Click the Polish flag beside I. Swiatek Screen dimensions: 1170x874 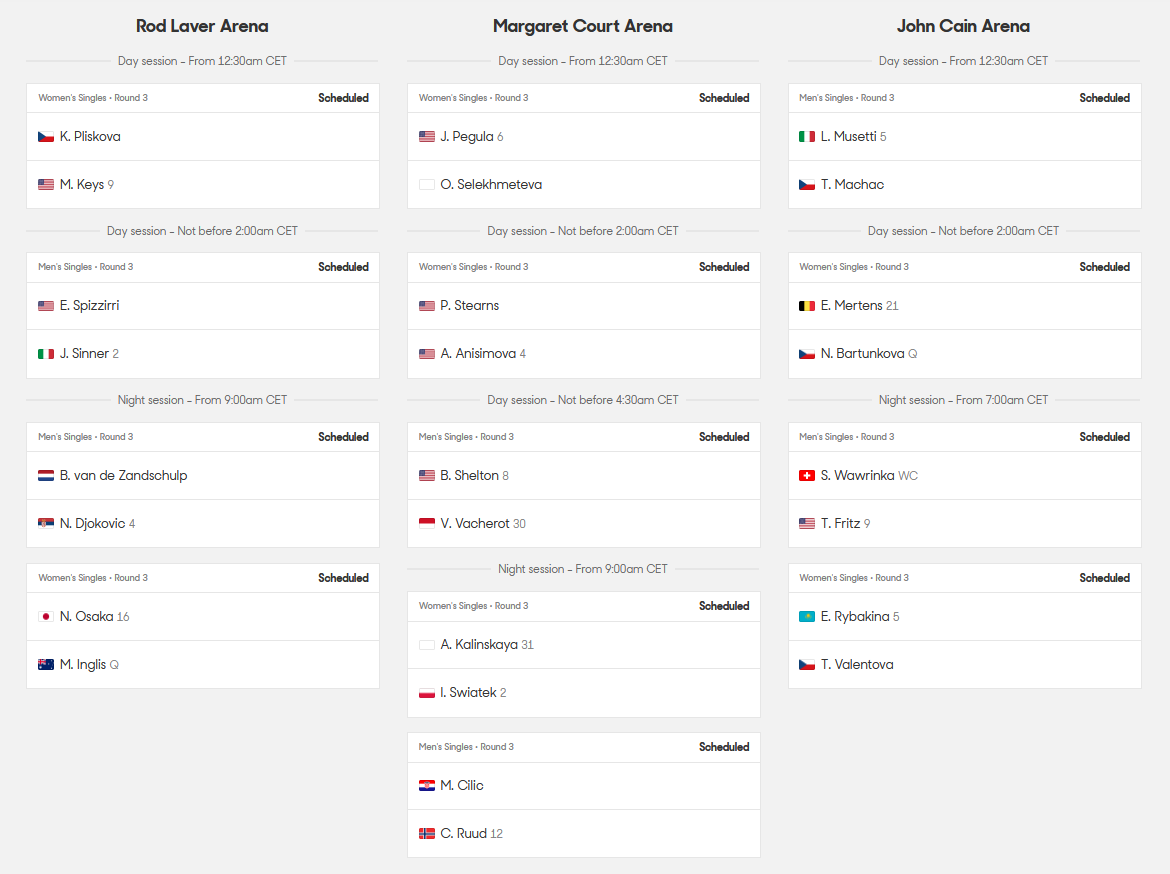427,693
